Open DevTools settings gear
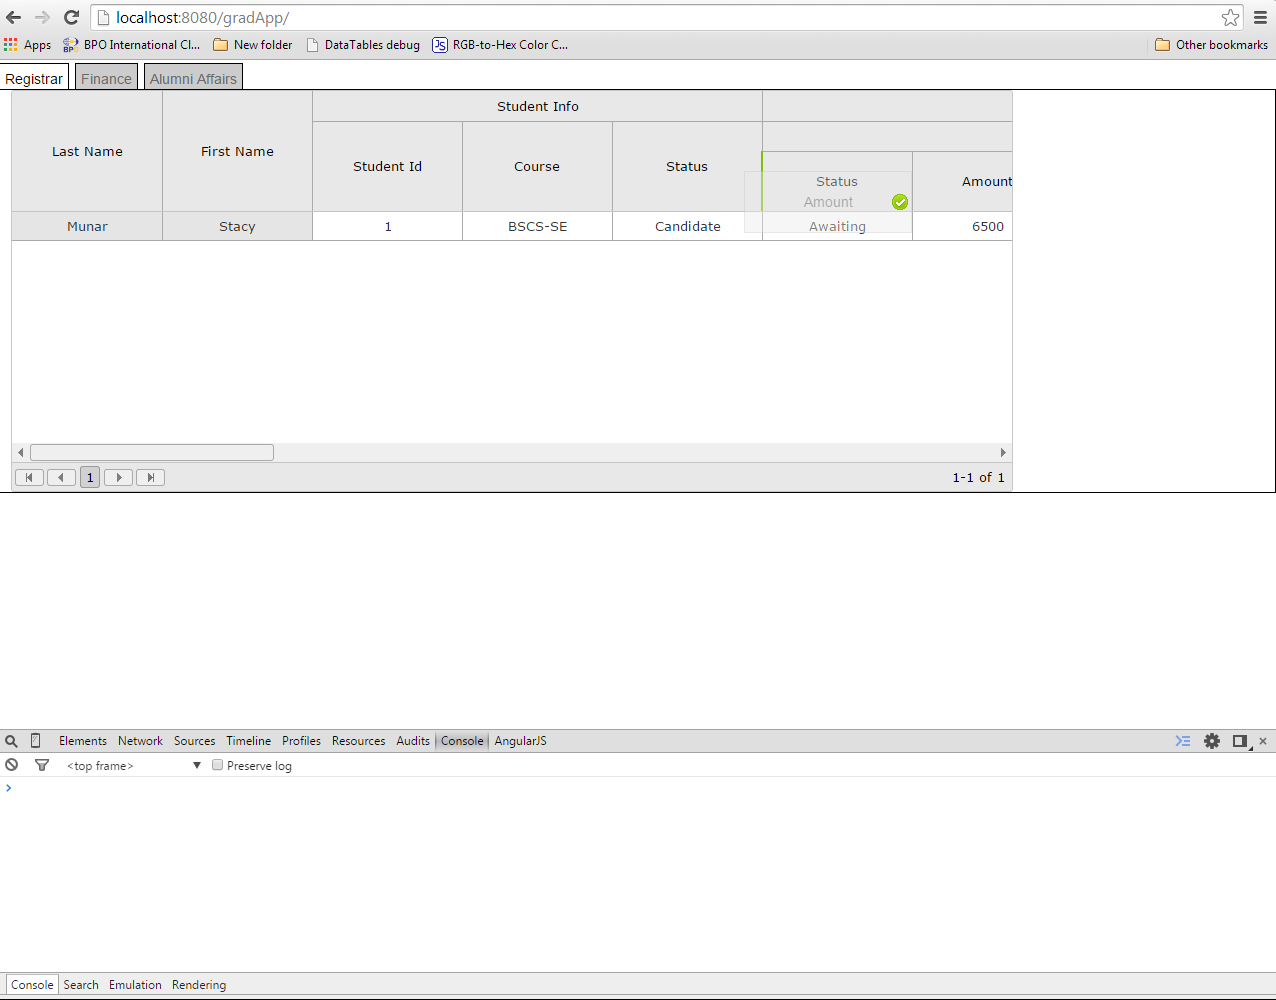Viewport: 1276px width, 1000px height. point(1212,741)
